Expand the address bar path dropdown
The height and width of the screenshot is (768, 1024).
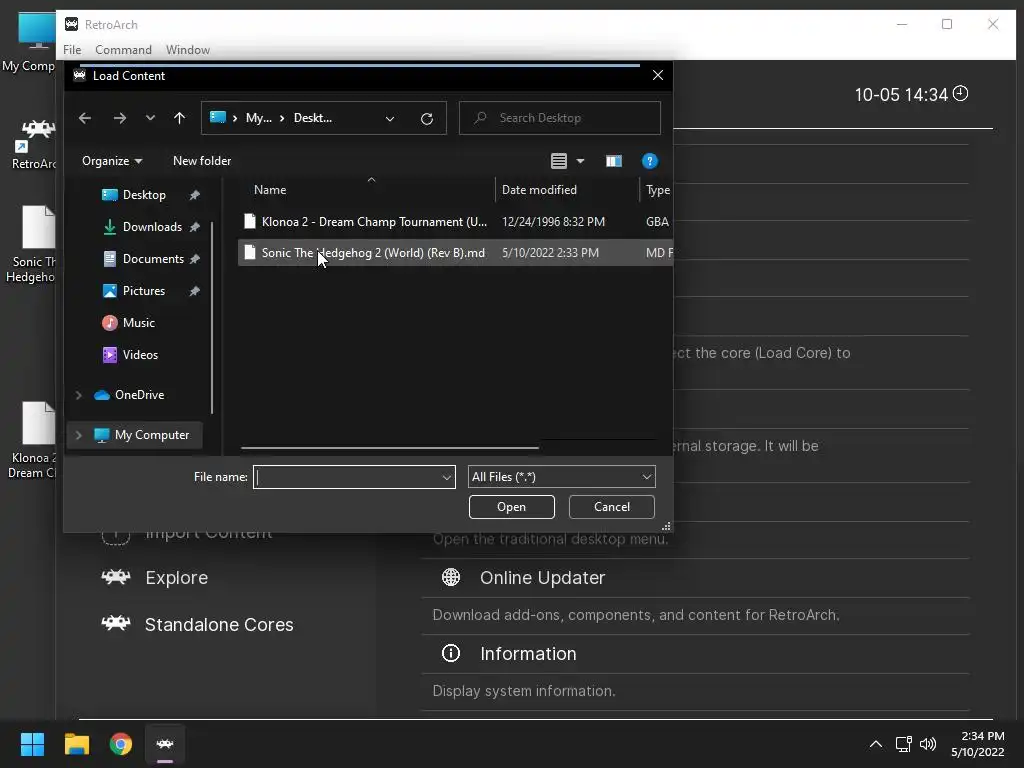pos(390,118)
